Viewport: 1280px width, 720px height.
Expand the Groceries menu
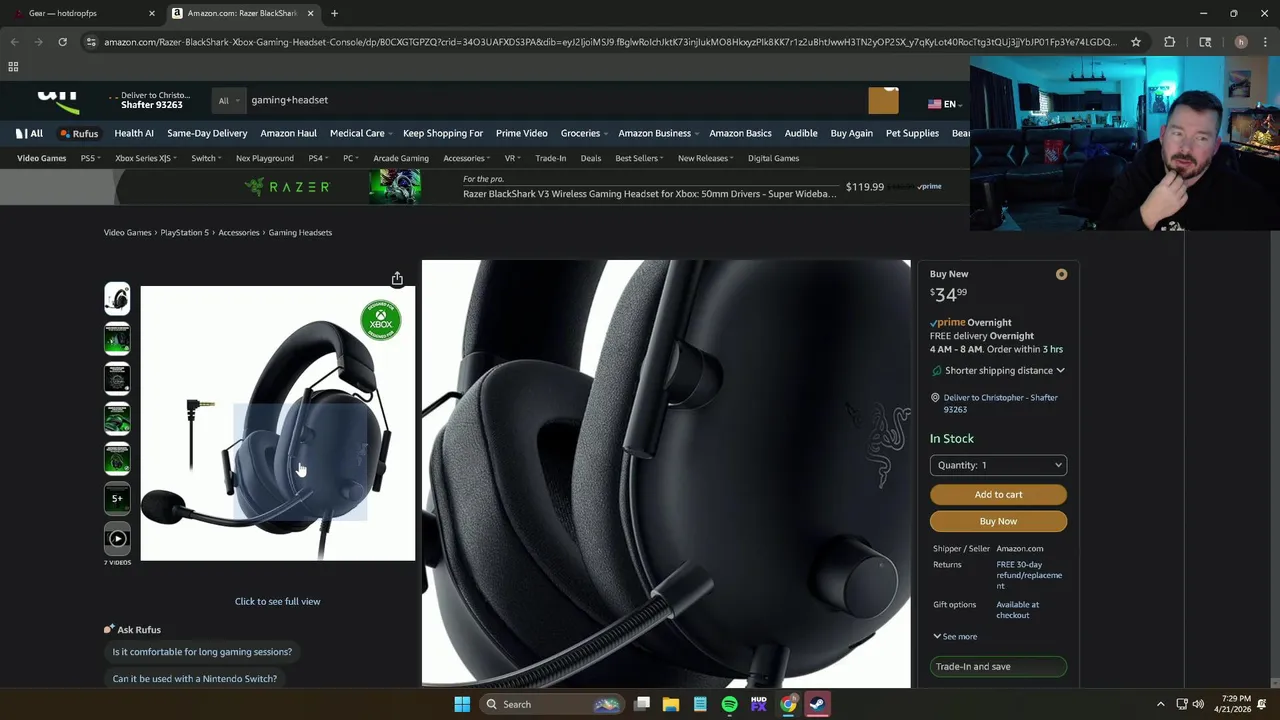pyautogui.click(x=584, y=133)
